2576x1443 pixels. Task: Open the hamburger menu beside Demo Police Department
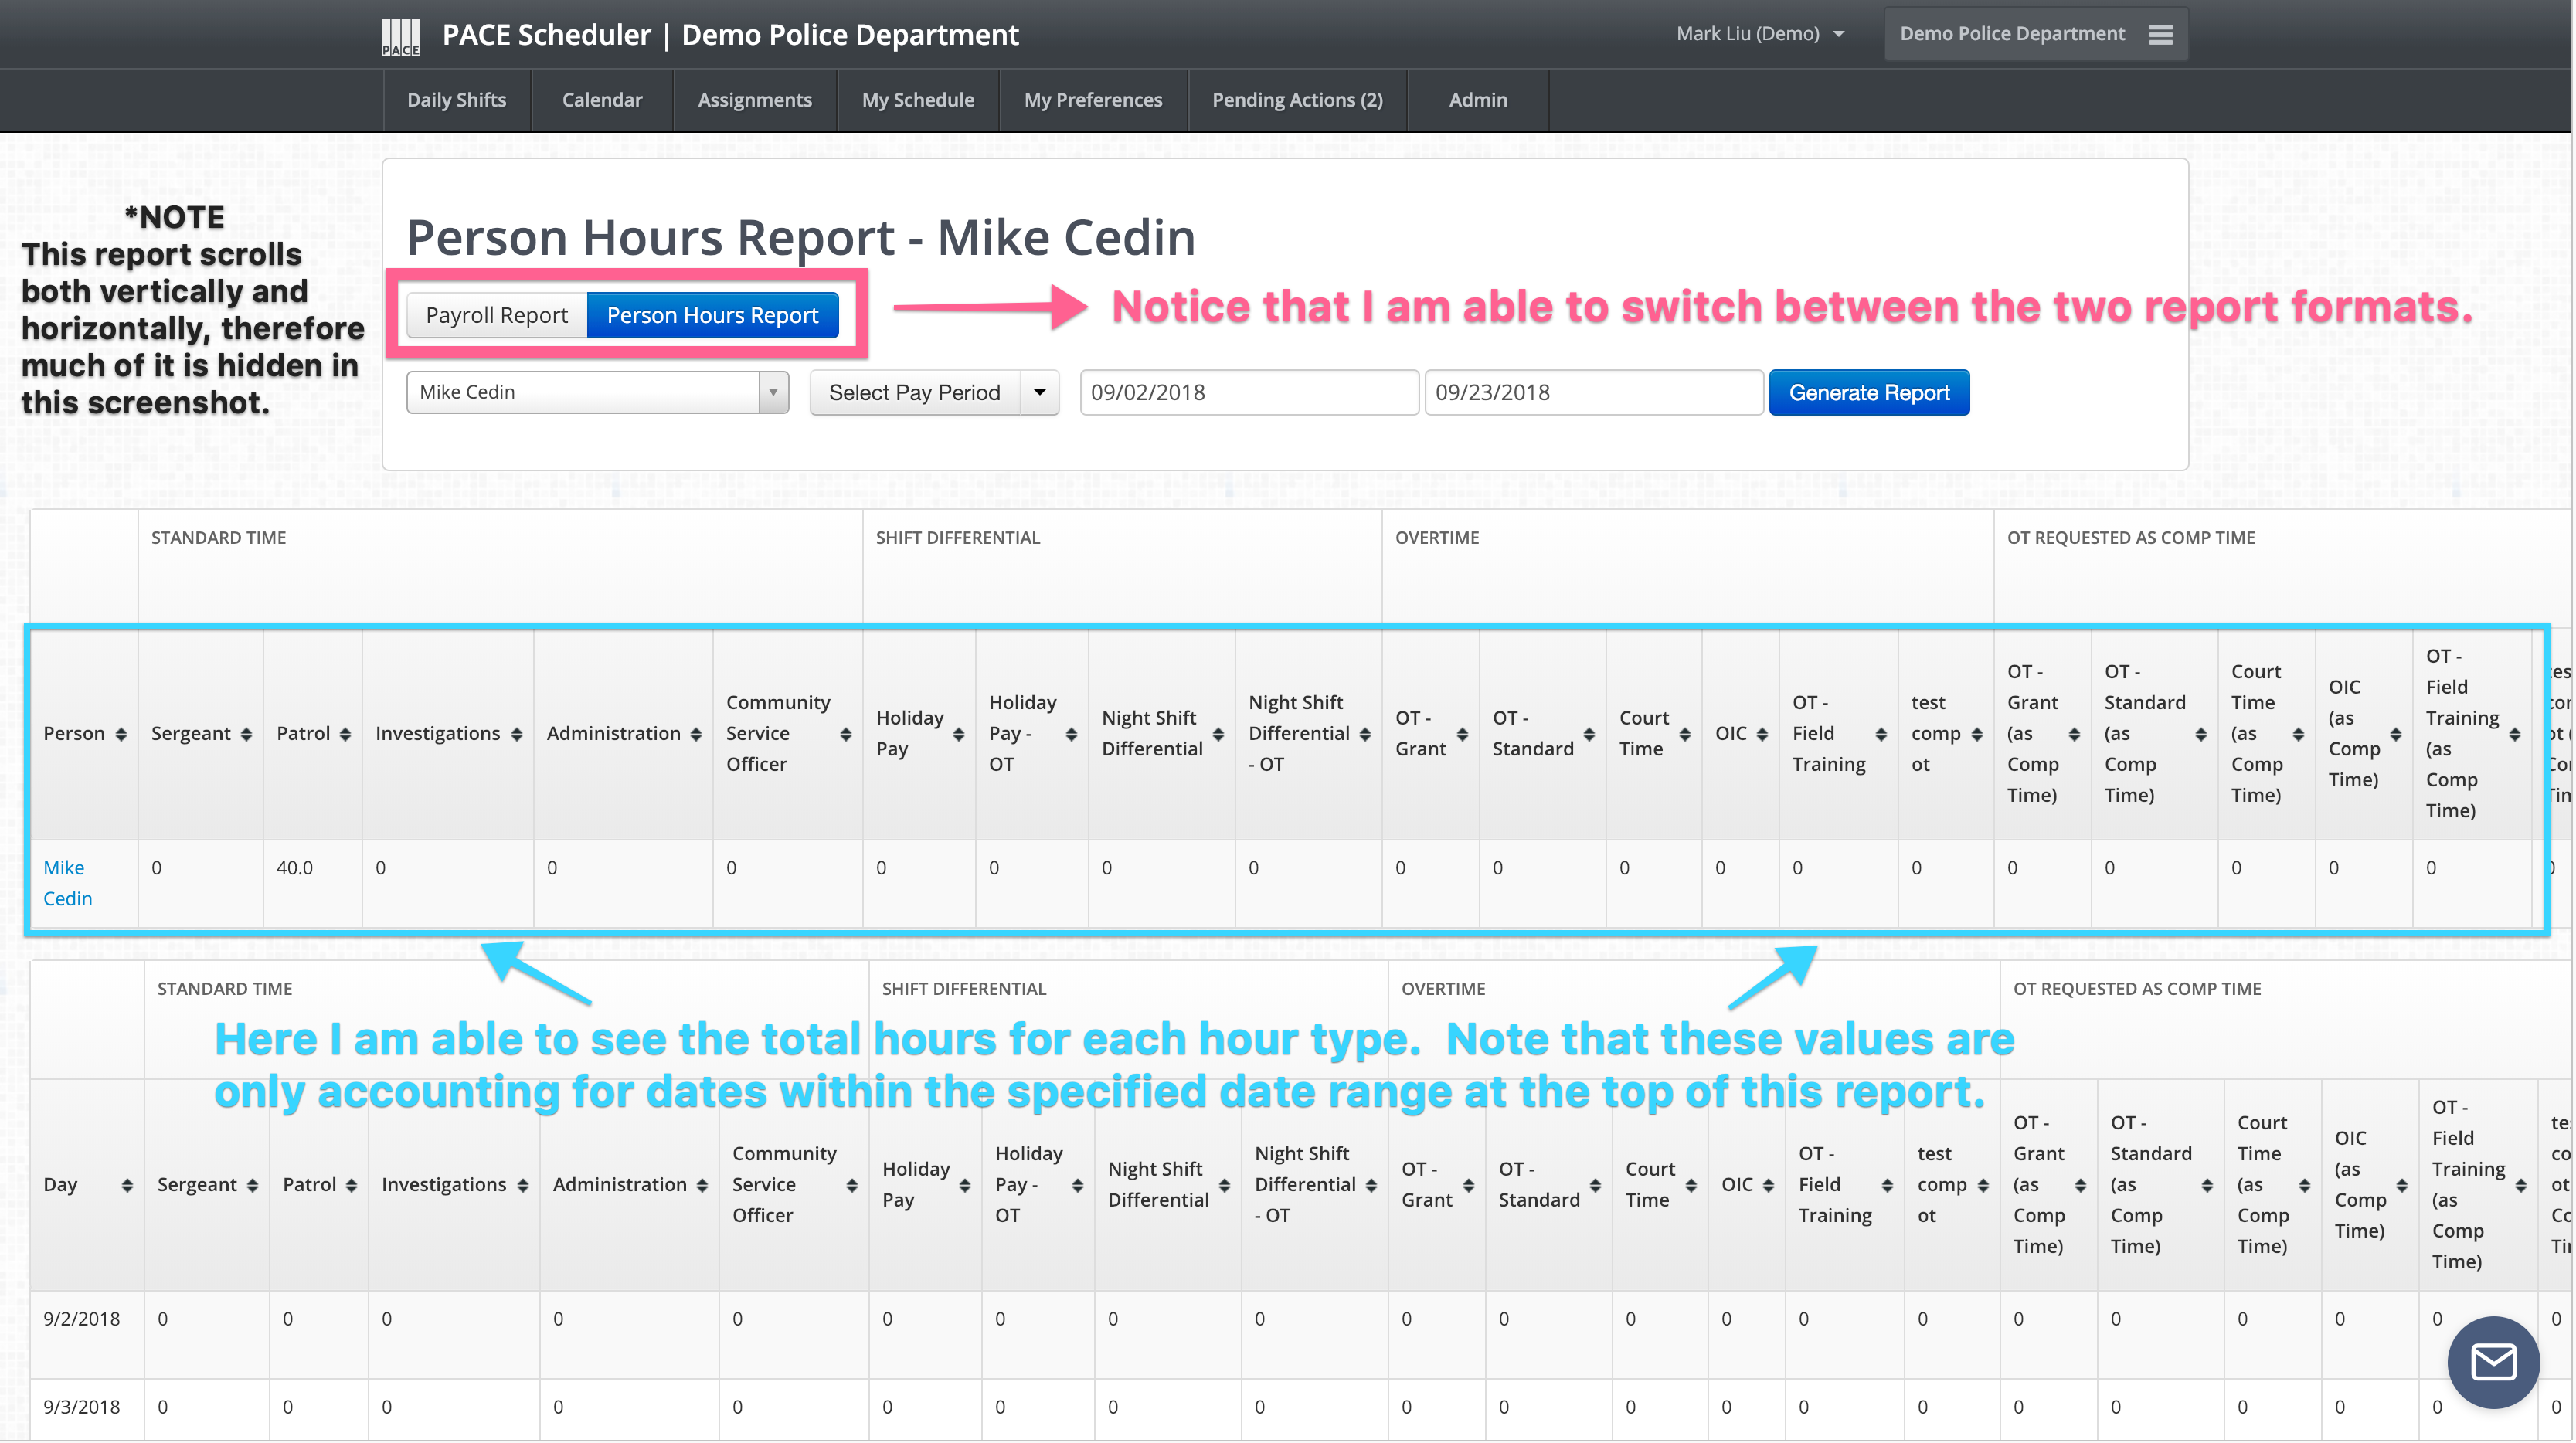(x=2160, y=34)
